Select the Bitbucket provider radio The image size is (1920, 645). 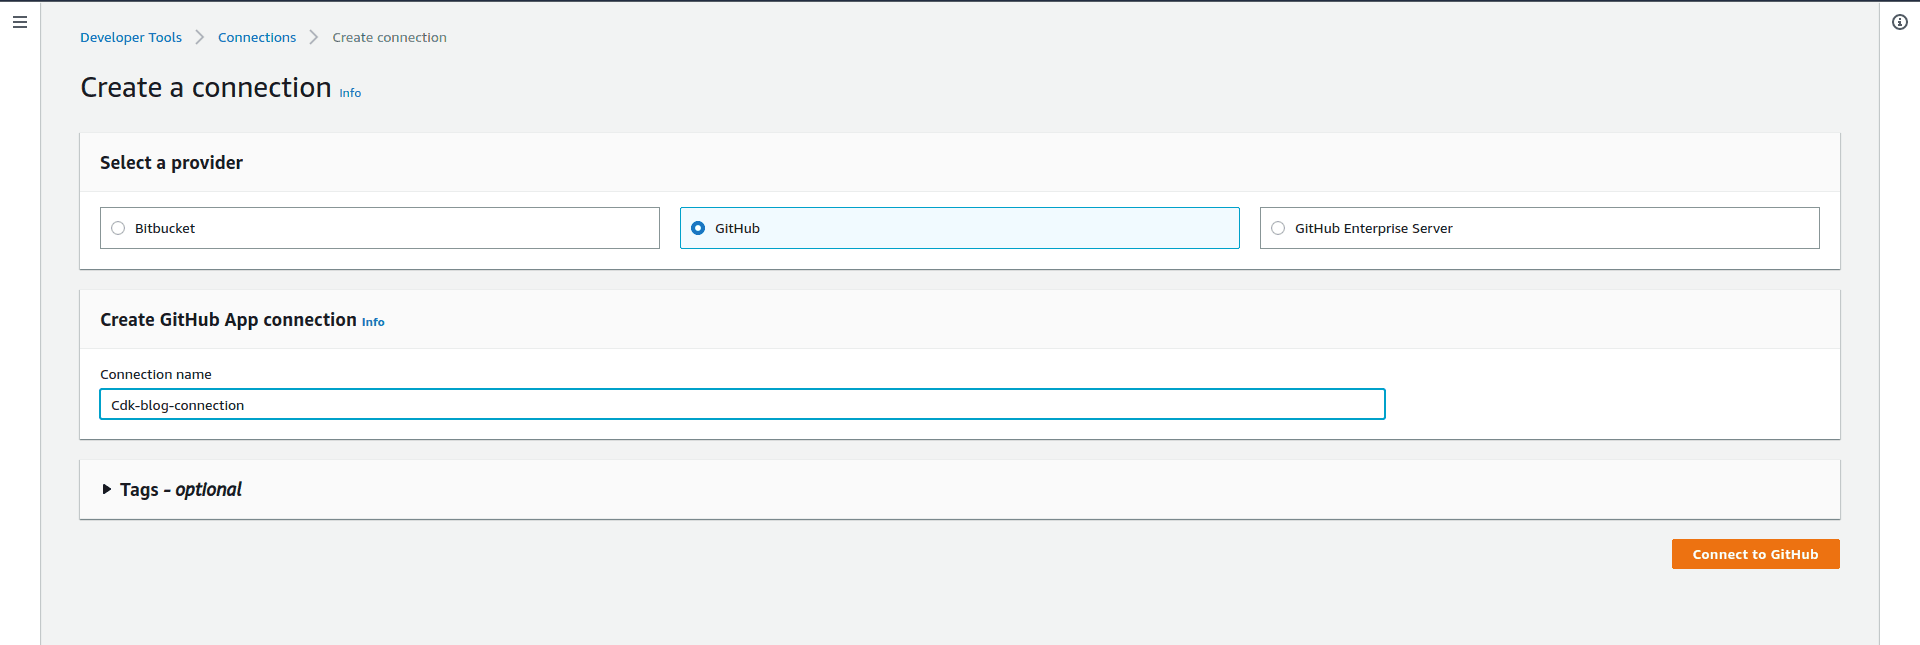tap(118, 228)
